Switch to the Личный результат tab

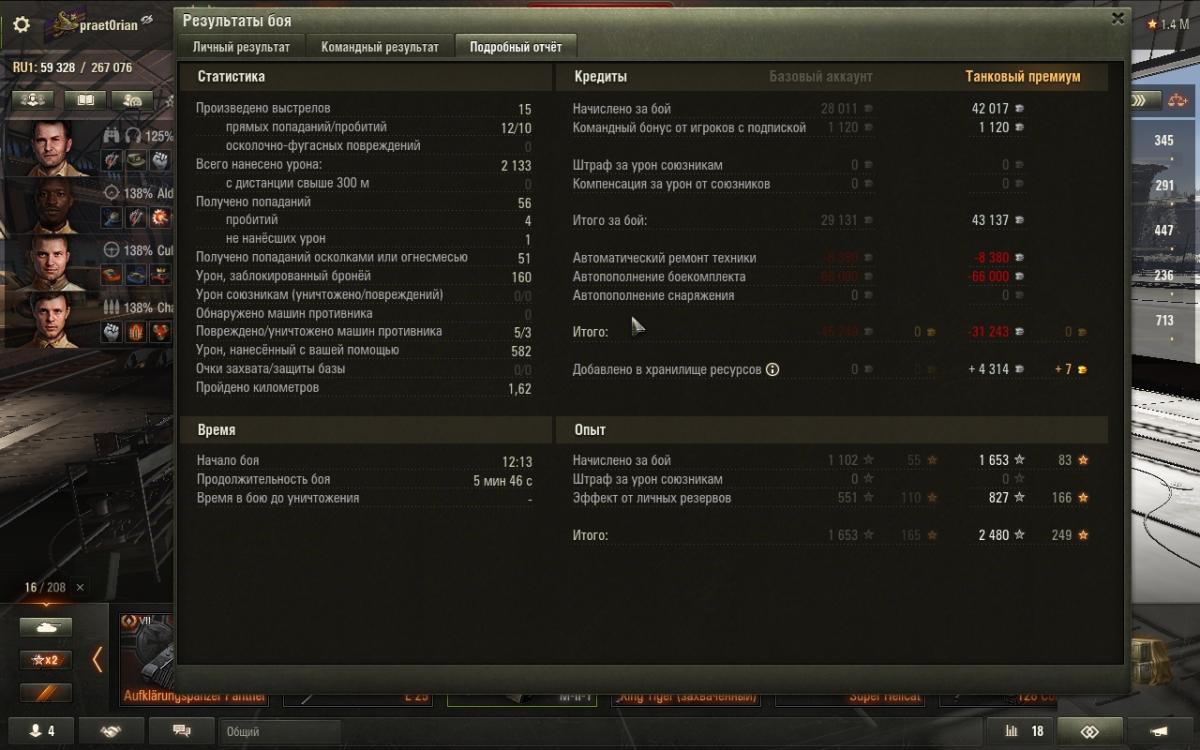point(241,47)
